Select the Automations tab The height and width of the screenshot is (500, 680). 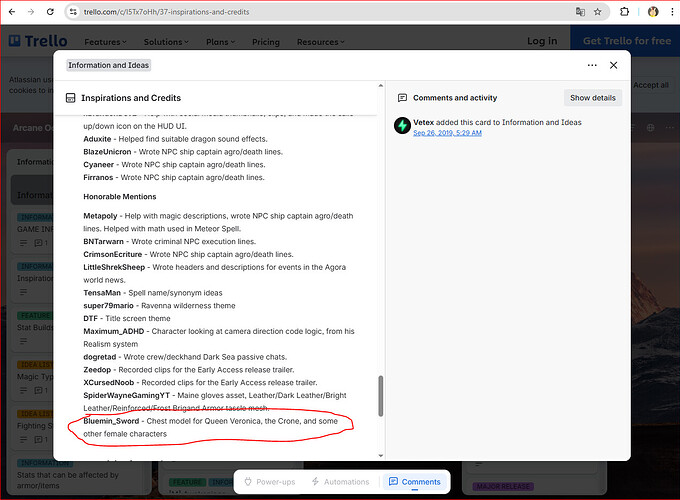(x=340, y=482)
